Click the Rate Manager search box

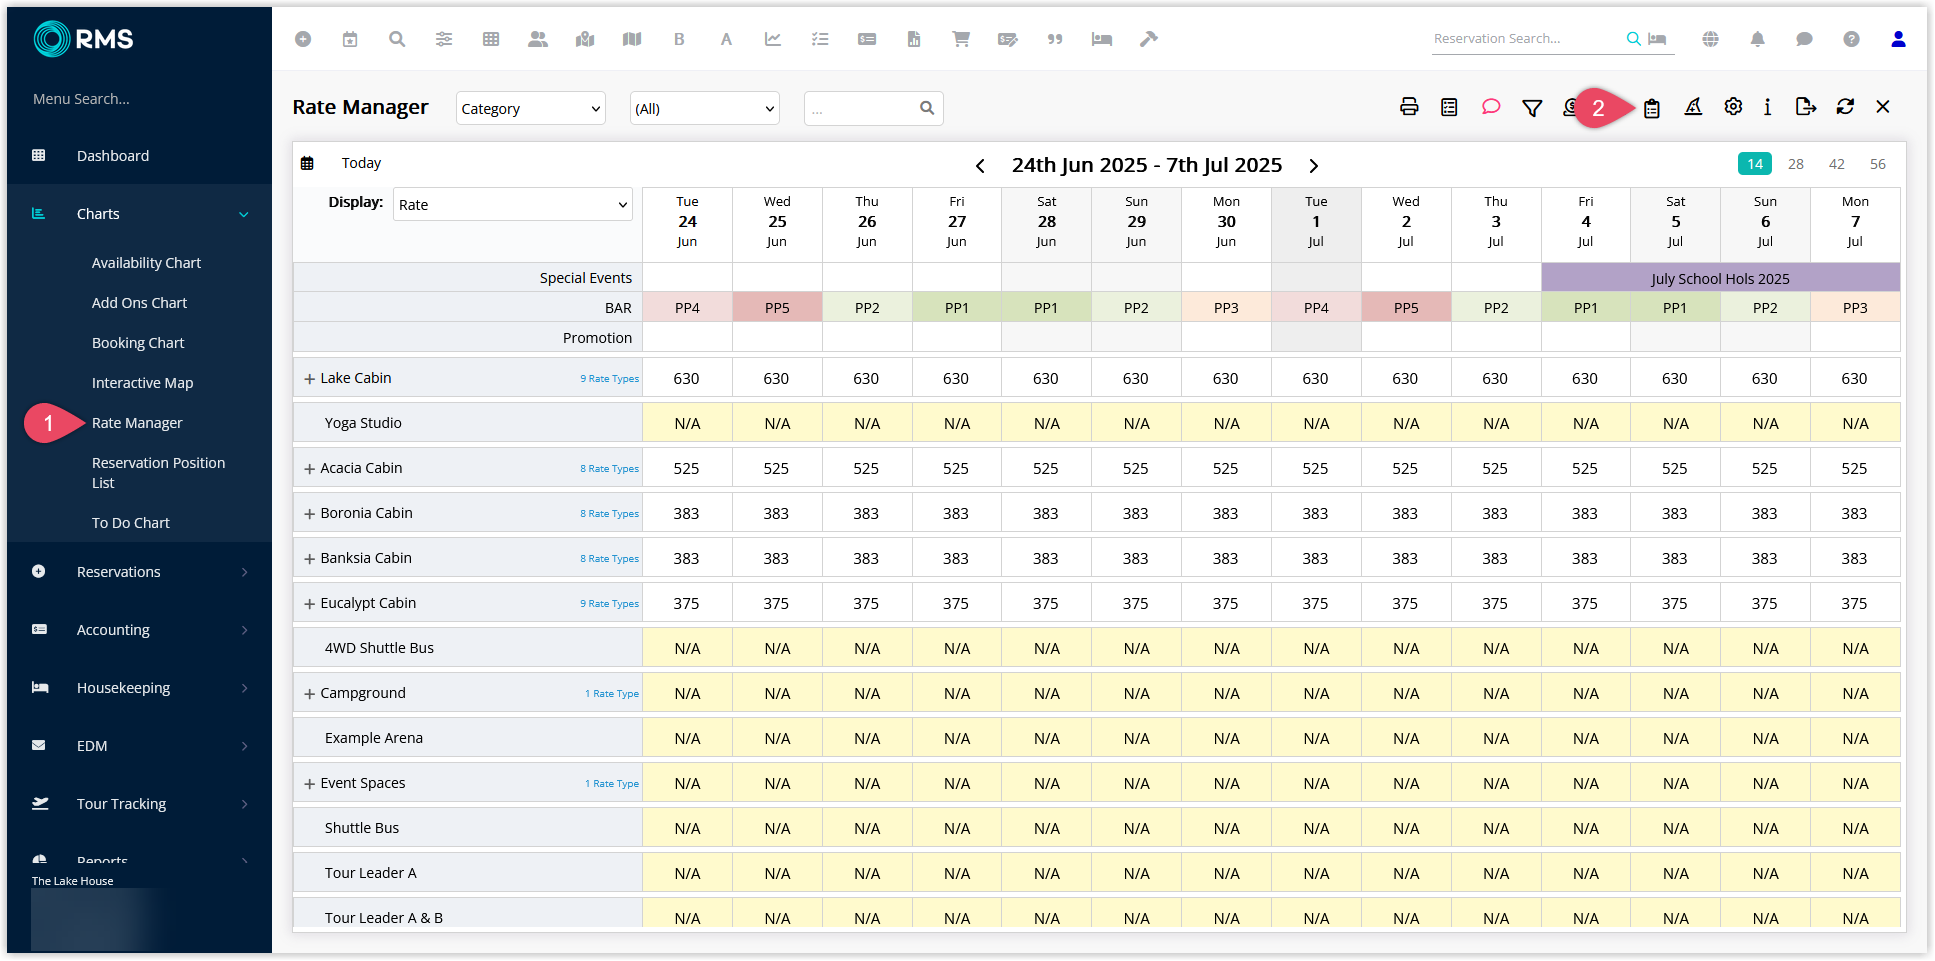(873, 108)
